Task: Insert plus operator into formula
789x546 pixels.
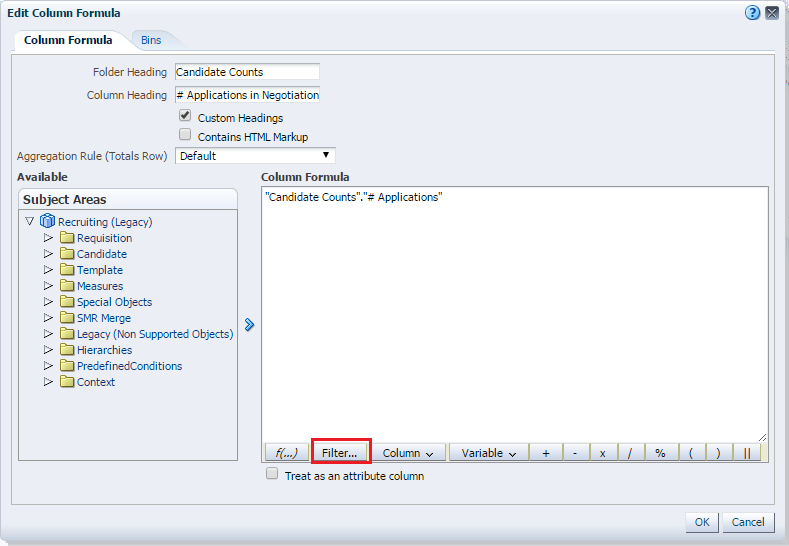Action: tap(546, 453)
